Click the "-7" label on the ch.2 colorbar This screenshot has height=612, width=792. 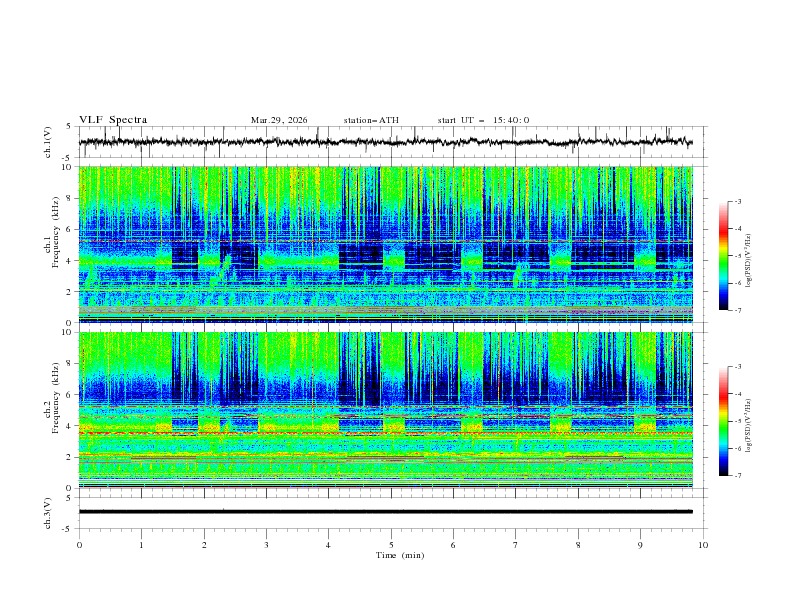738,476
